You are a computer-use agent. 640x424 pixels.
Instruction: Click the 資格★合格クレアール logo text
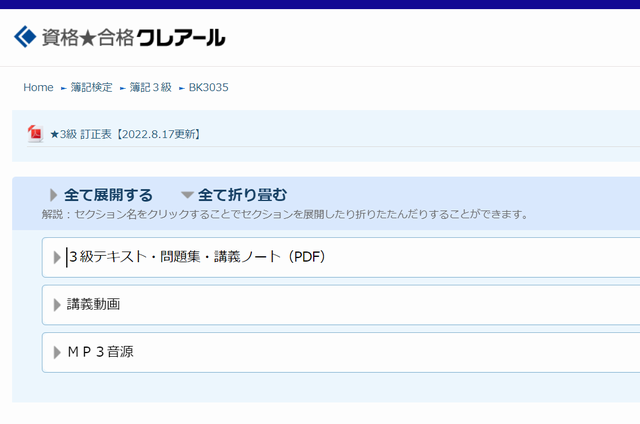point(133,38)
